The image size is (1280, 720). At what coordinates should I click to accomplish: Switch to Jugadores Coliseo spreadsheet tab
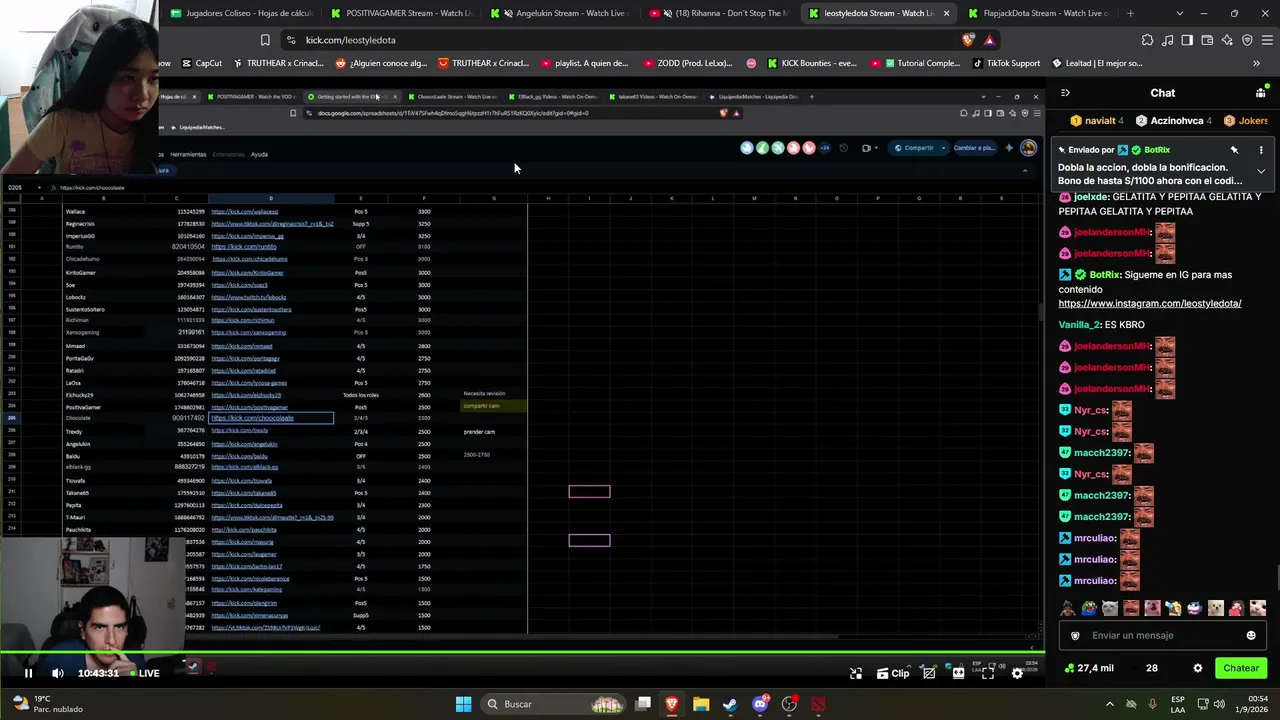(241, 13)
